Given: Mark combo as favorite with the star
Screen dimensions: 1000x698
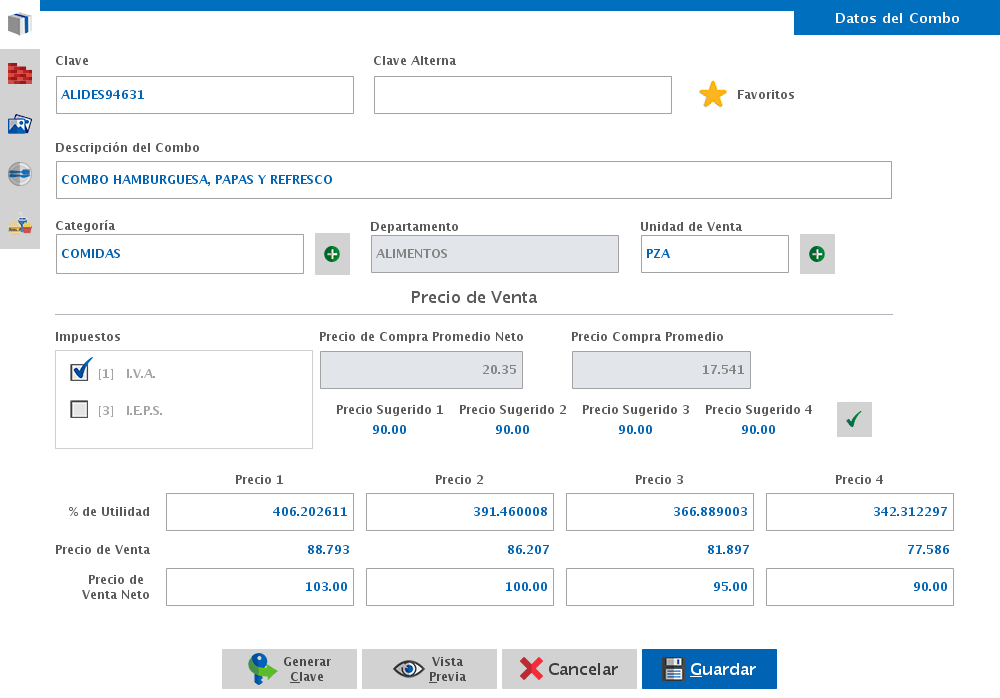Looking at the screenshot, I should tap(713, 95).
